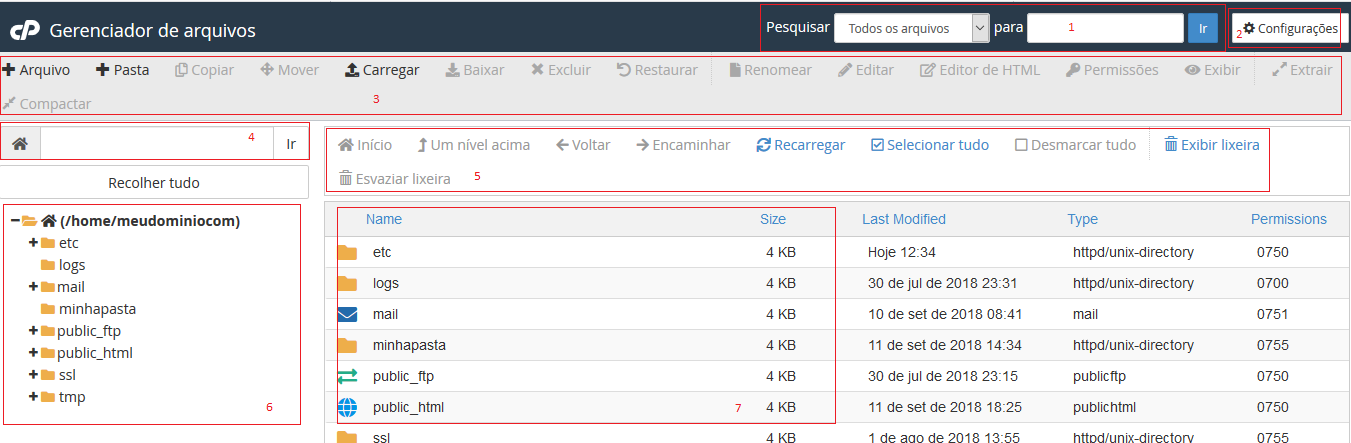Expand the etc folder in tree
This screenshot has width=1351, height=443.
33,243
